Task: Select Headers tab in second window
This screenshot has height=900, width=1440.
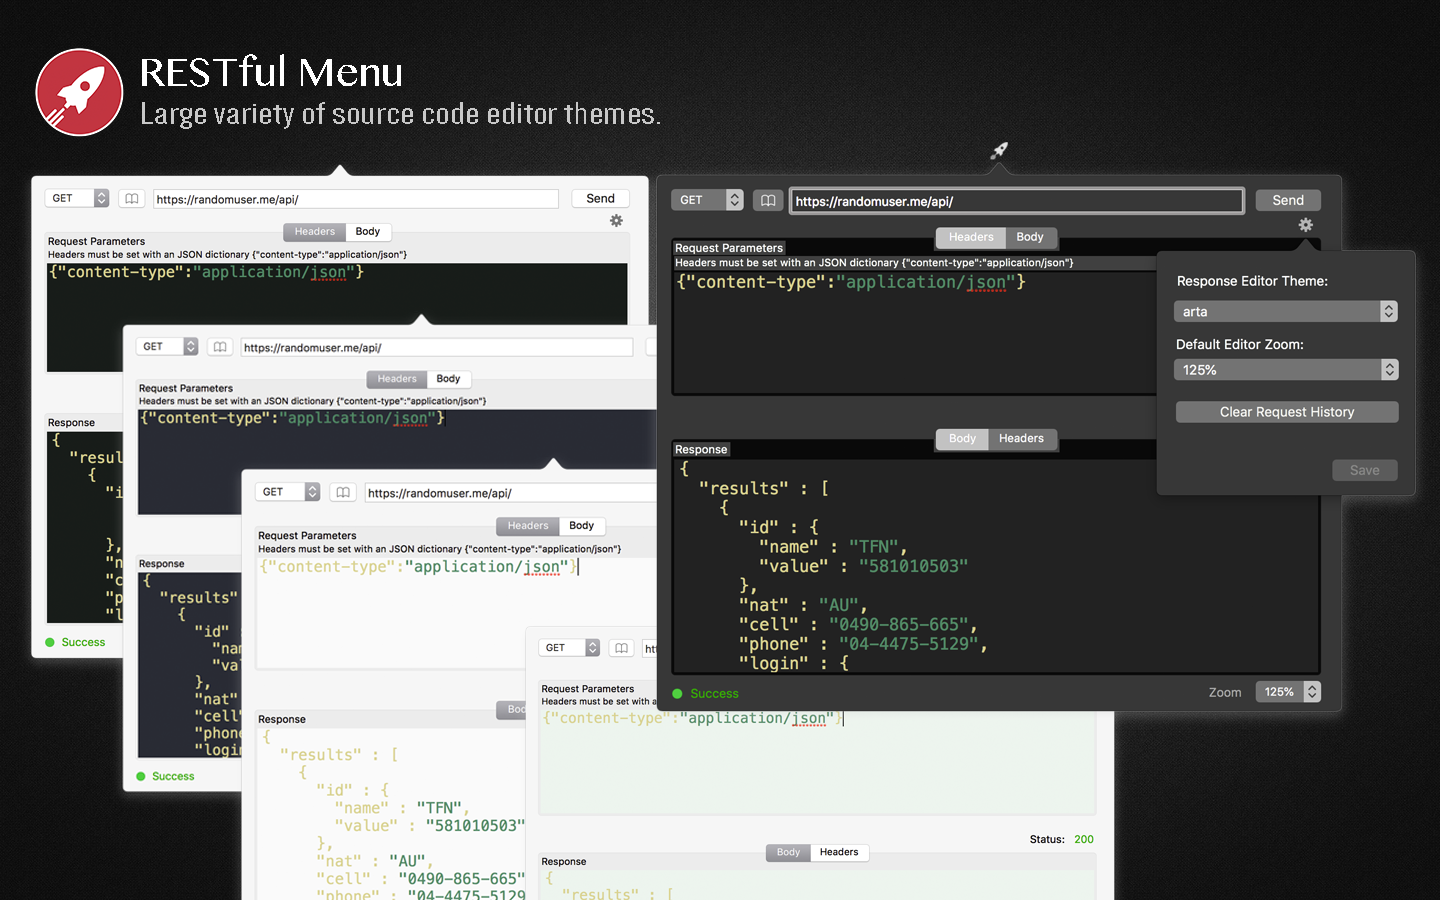Action: point(397,379)
